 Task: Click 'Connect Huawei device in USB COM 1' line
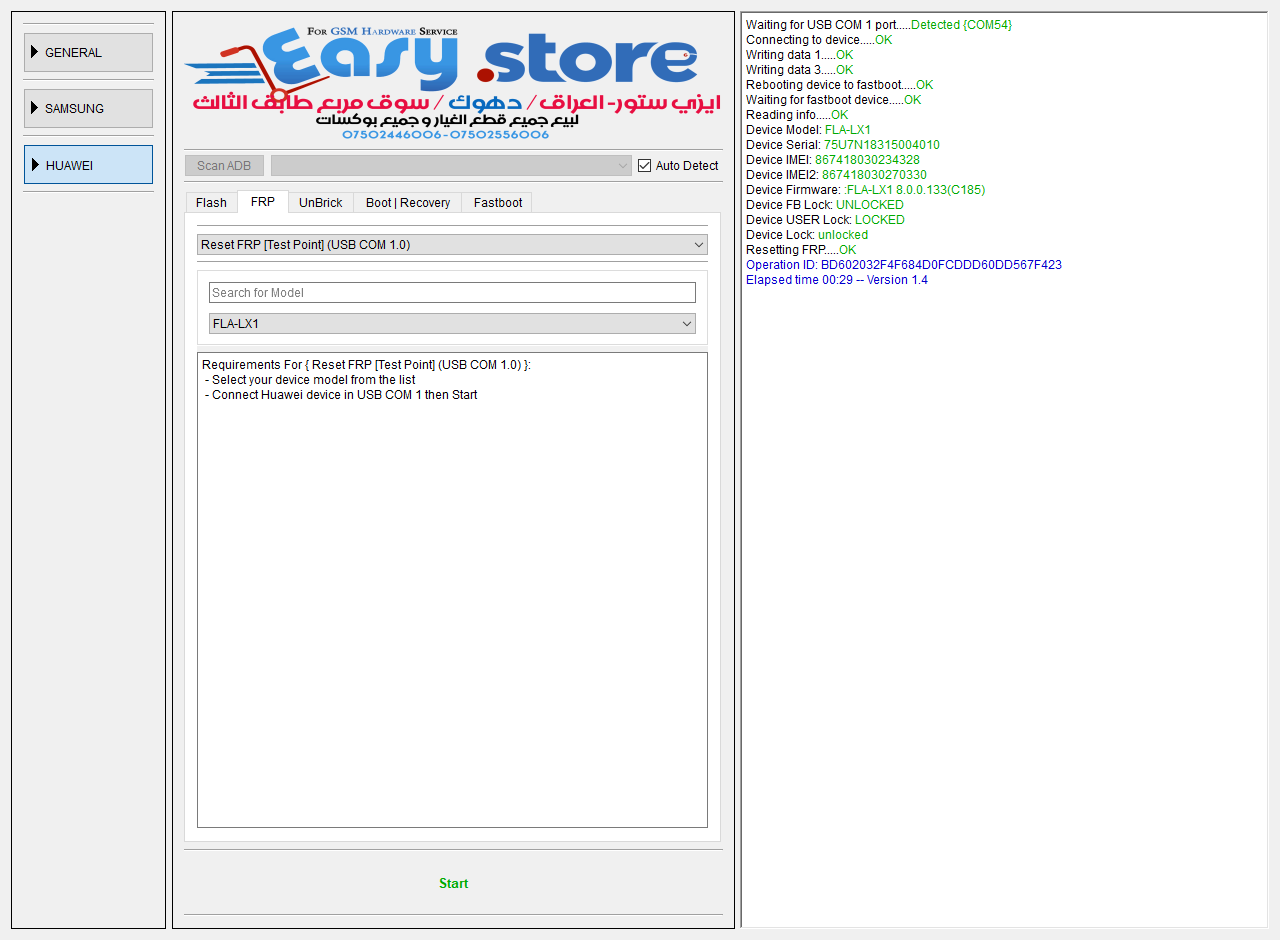click(x=341, y=395)
